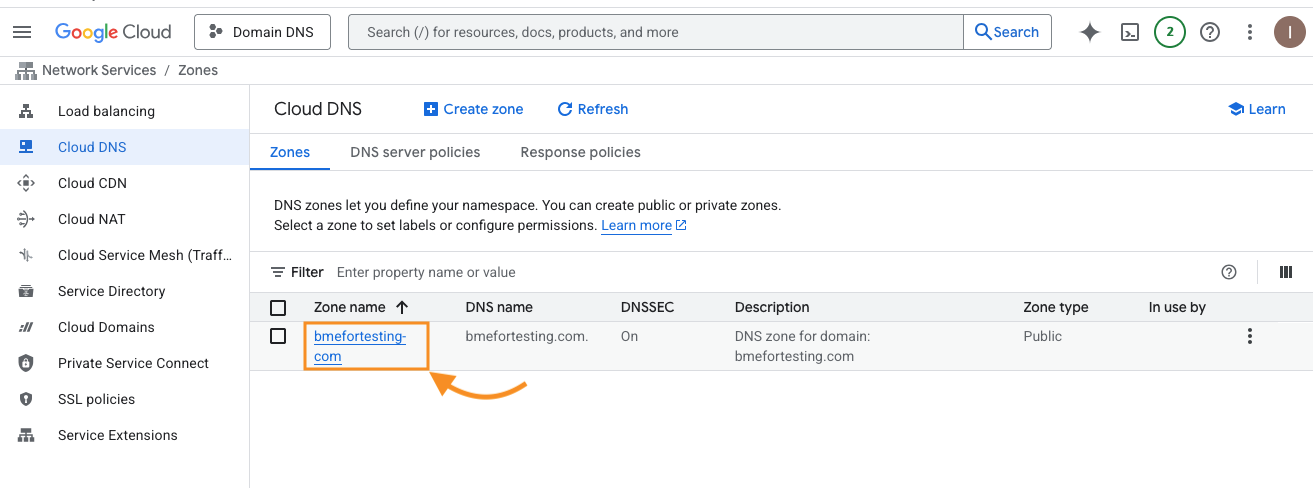Image resolution: width=1313 pixels, height=488 pixels.
Task: Click the Refresh button
Action: [593, 109]
